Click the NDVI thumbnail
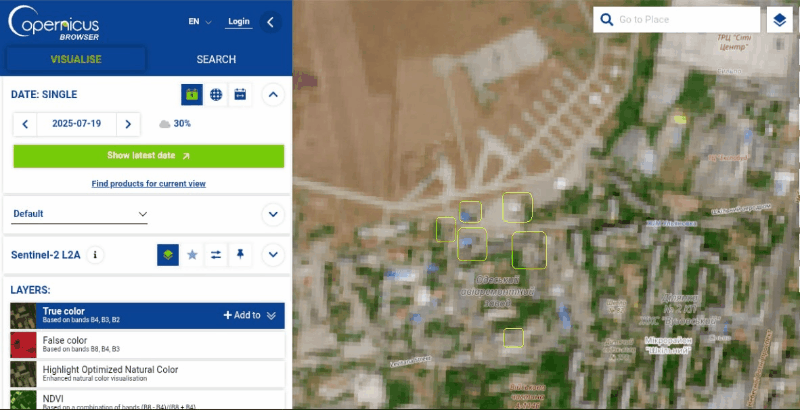The width and height of the screenshot is (800, 410). [x=23, y=400]
